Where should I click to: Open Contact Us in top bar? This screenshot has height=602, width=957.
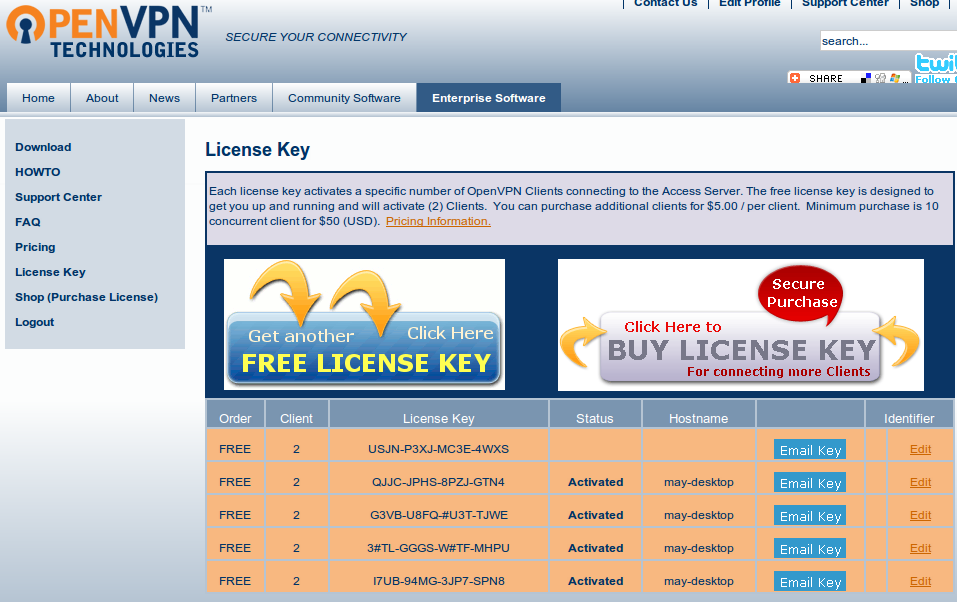(665, 4)
